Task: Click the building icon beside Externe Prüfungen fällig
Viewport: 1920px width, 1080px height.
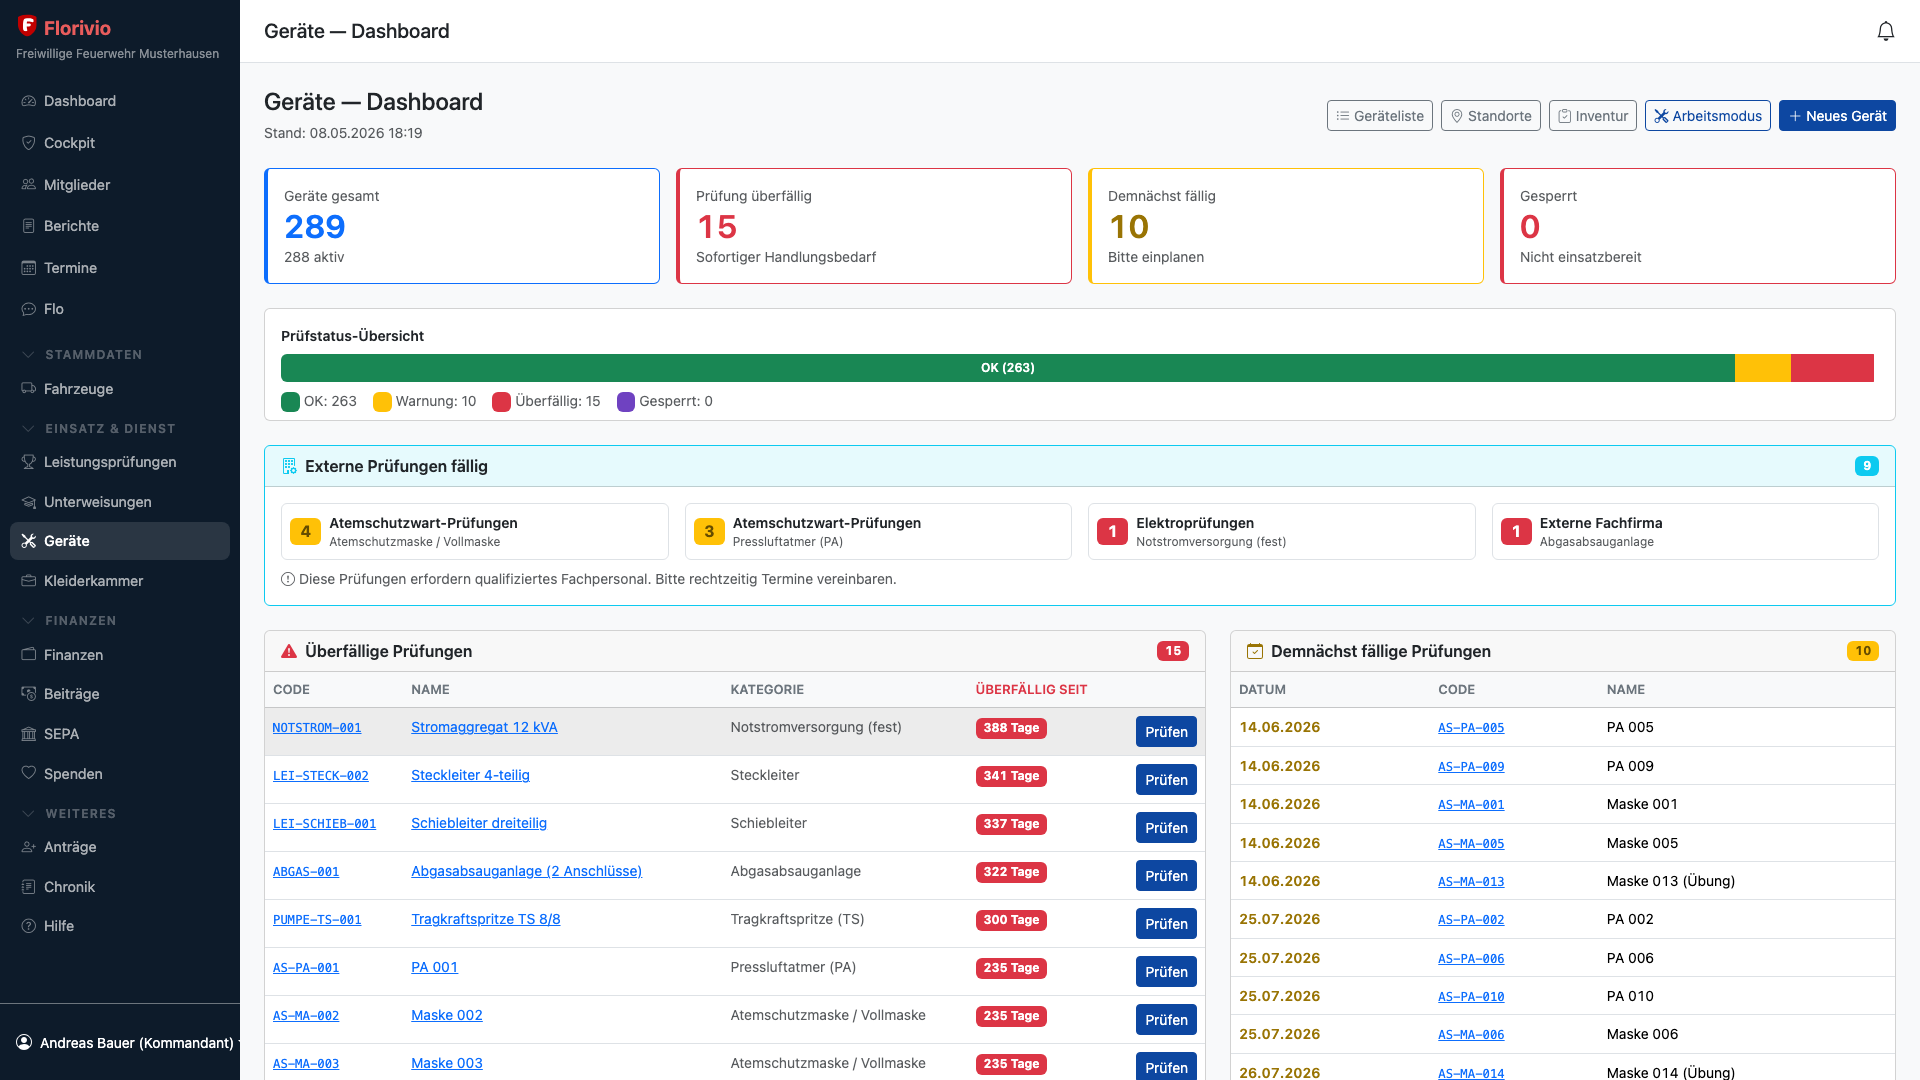Action: coord(289,466)
